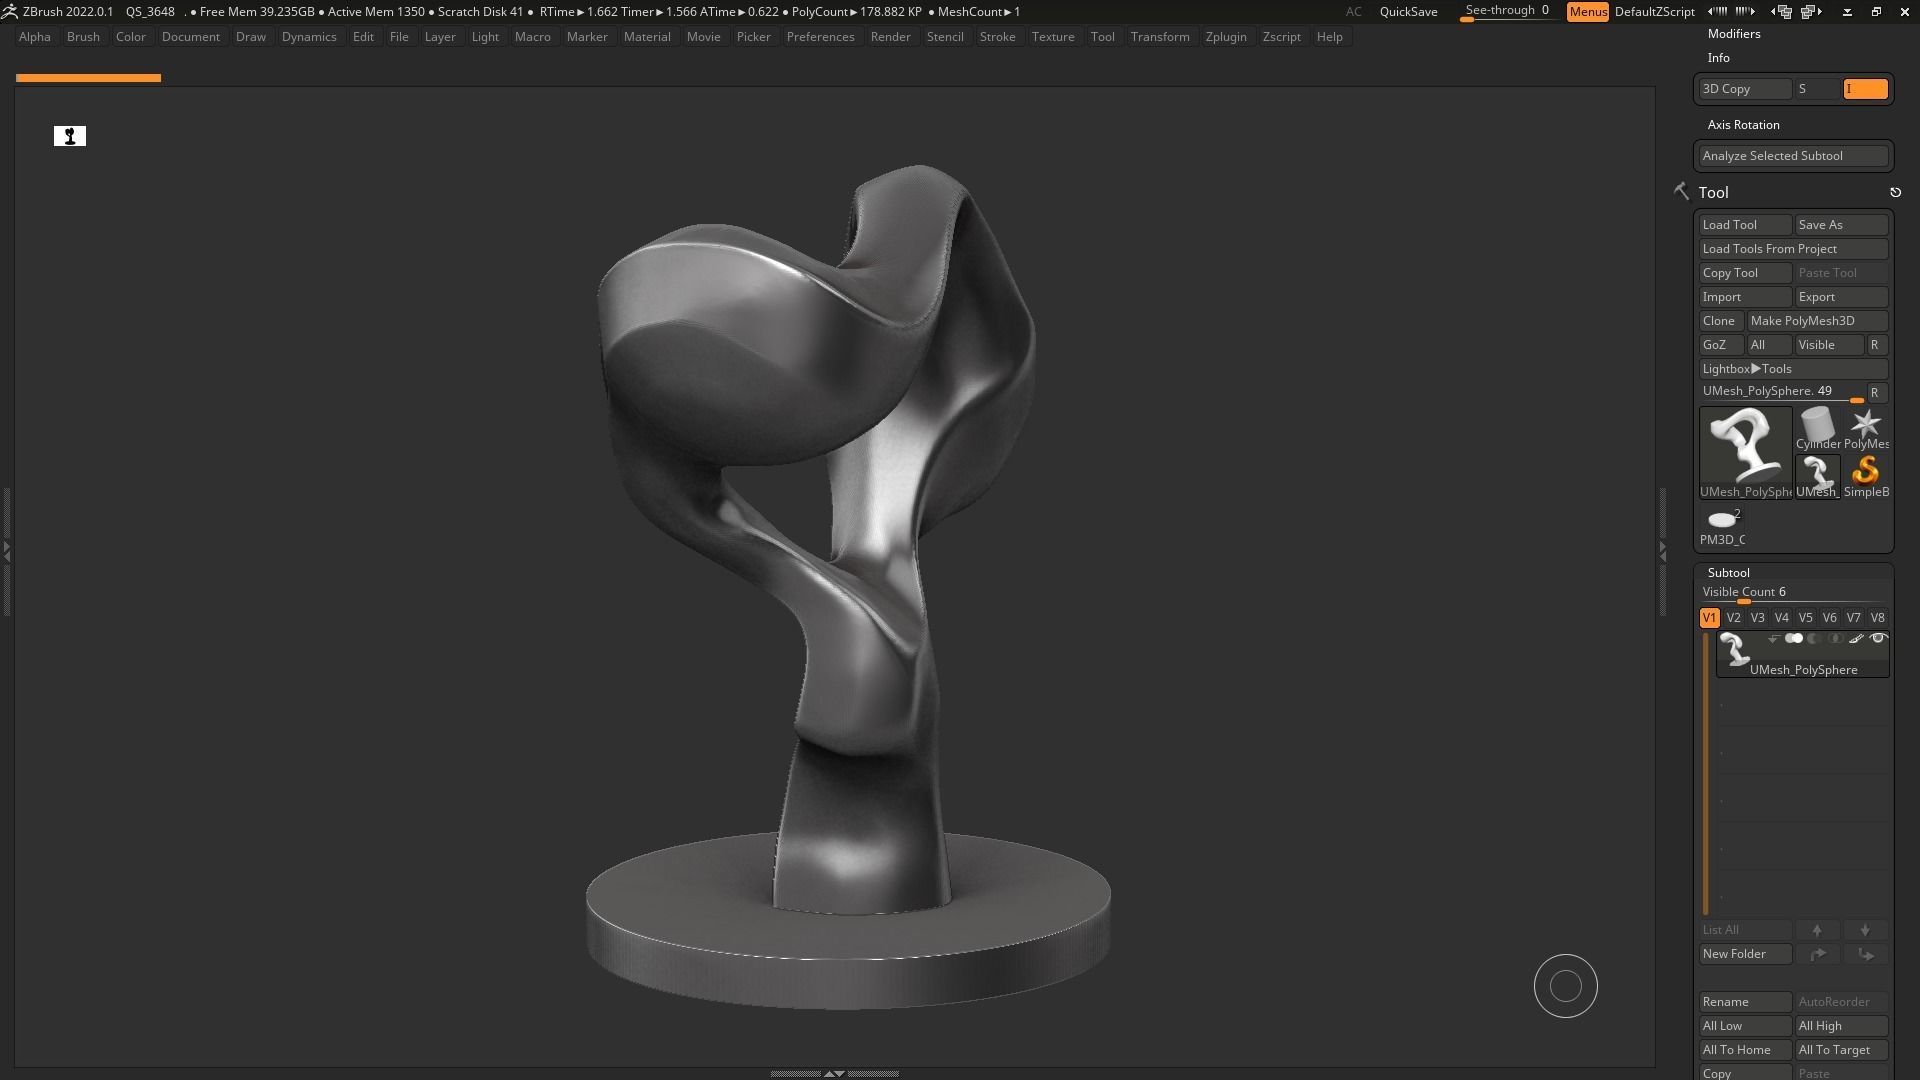Click the move subtool up arrow
Image resolution: width=1920 pixels, height=1080 pixels.
point(1817,930)
